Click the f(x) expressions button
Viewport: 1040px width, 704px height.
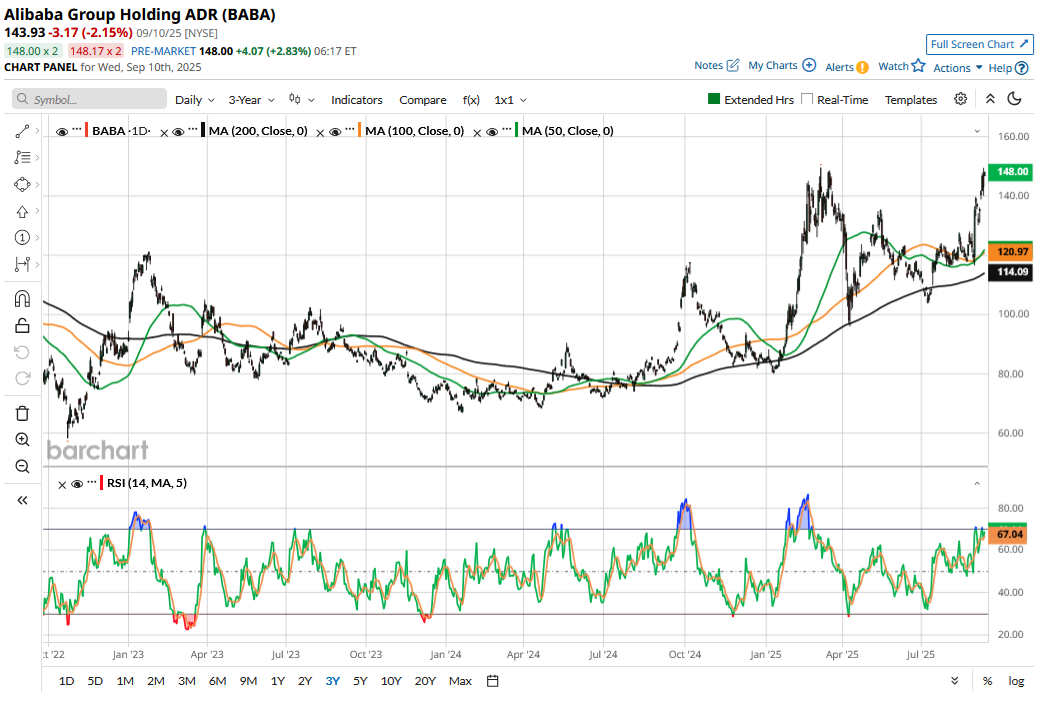tap(471, 100)
